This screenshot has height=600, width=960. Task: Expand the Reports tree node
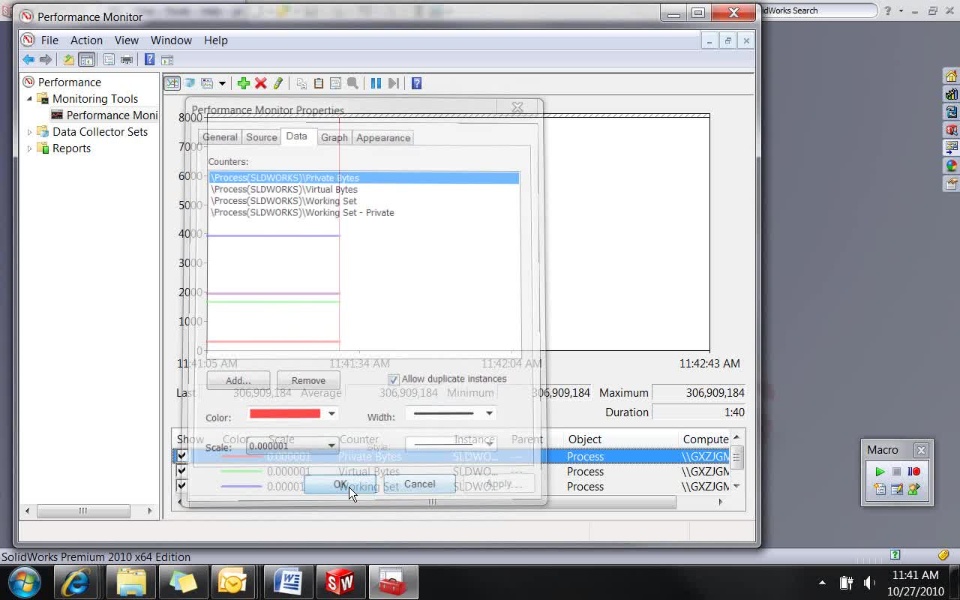tap(29, 148)
